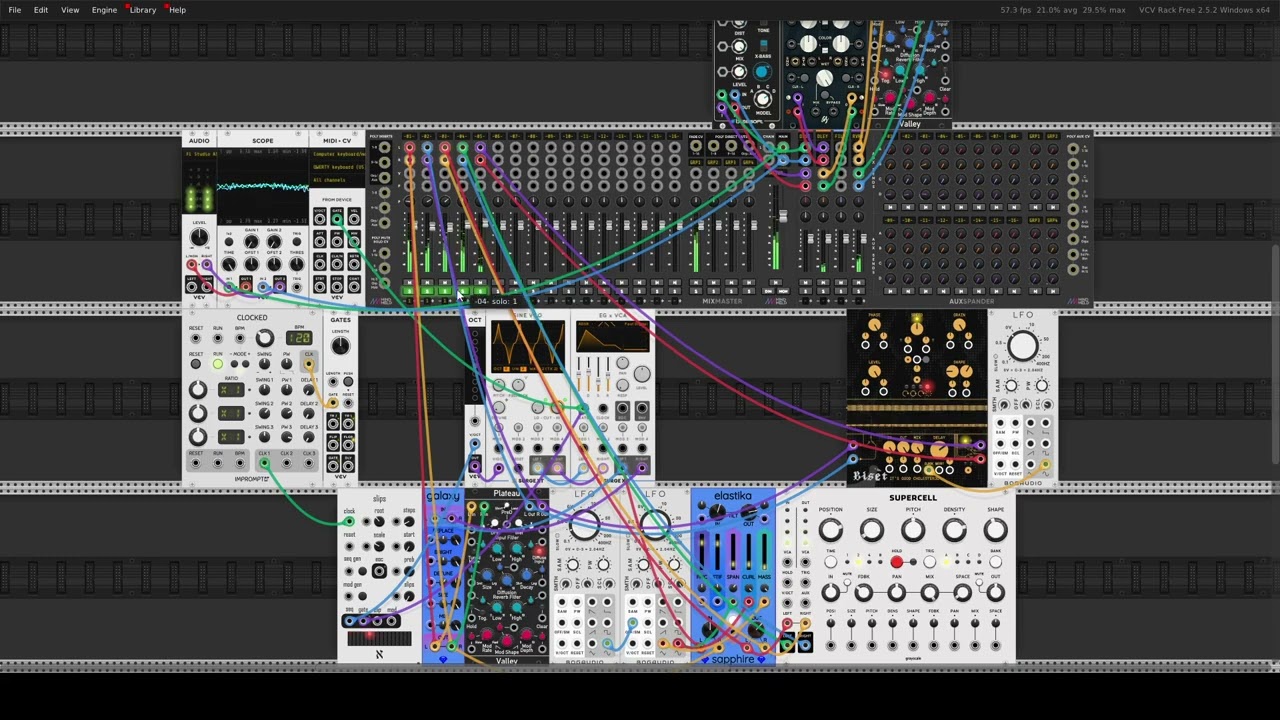Click the MIDI-CV GATE output port
This screenshot has width=1280, height=720.
(x=337, y=219)
